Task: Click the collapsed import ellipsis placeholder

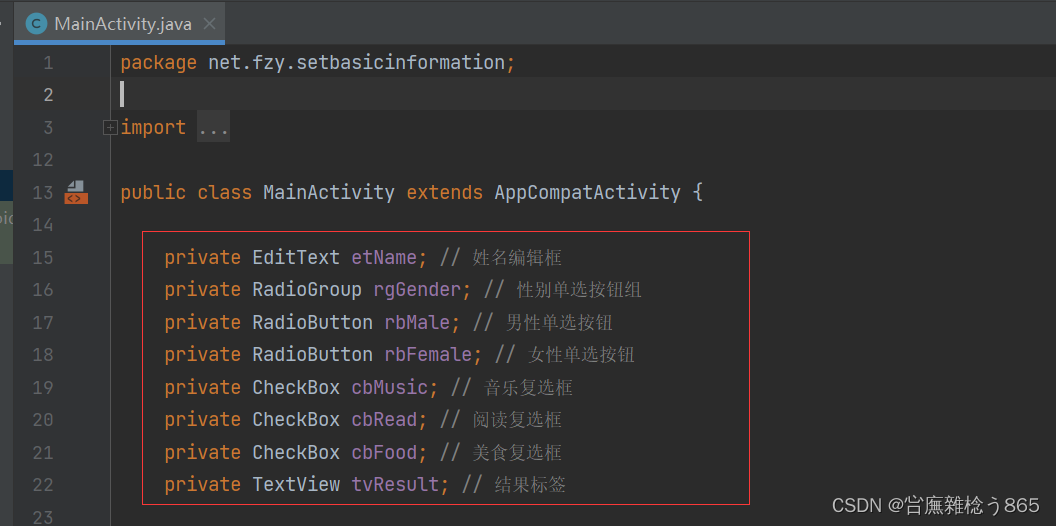Action: click(213, 127)
